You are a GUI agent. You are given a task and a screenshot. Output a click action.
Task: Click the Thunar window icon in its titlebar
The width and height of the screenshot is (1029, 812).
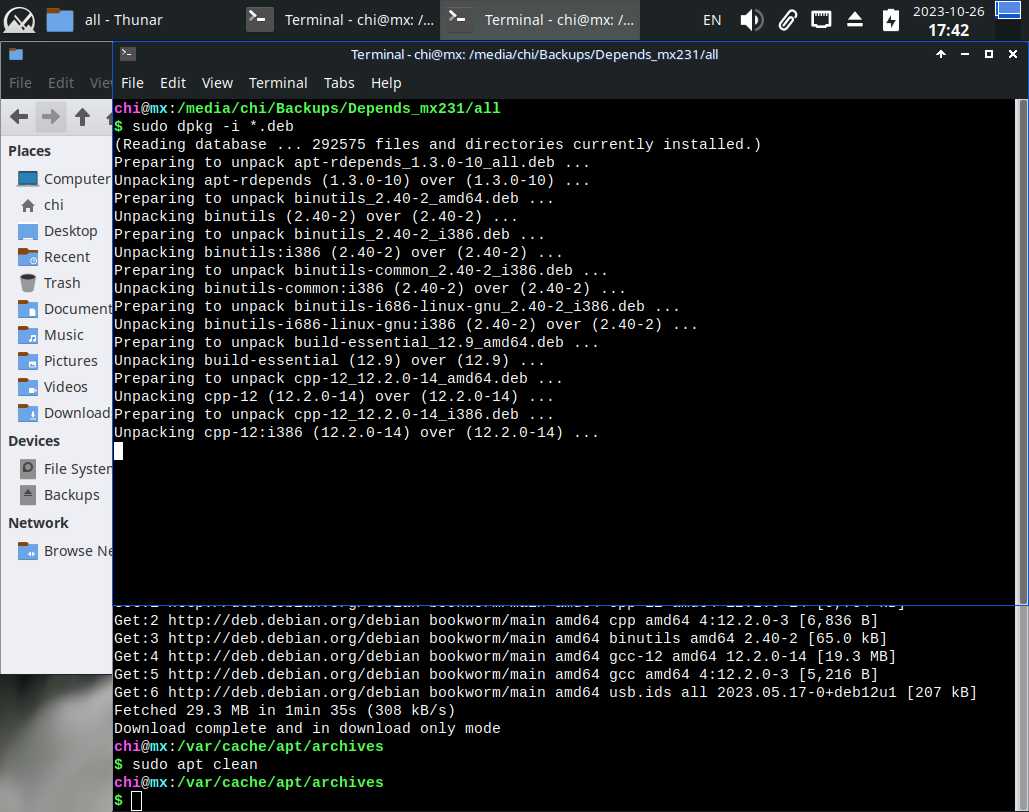(x=16, y=54)
